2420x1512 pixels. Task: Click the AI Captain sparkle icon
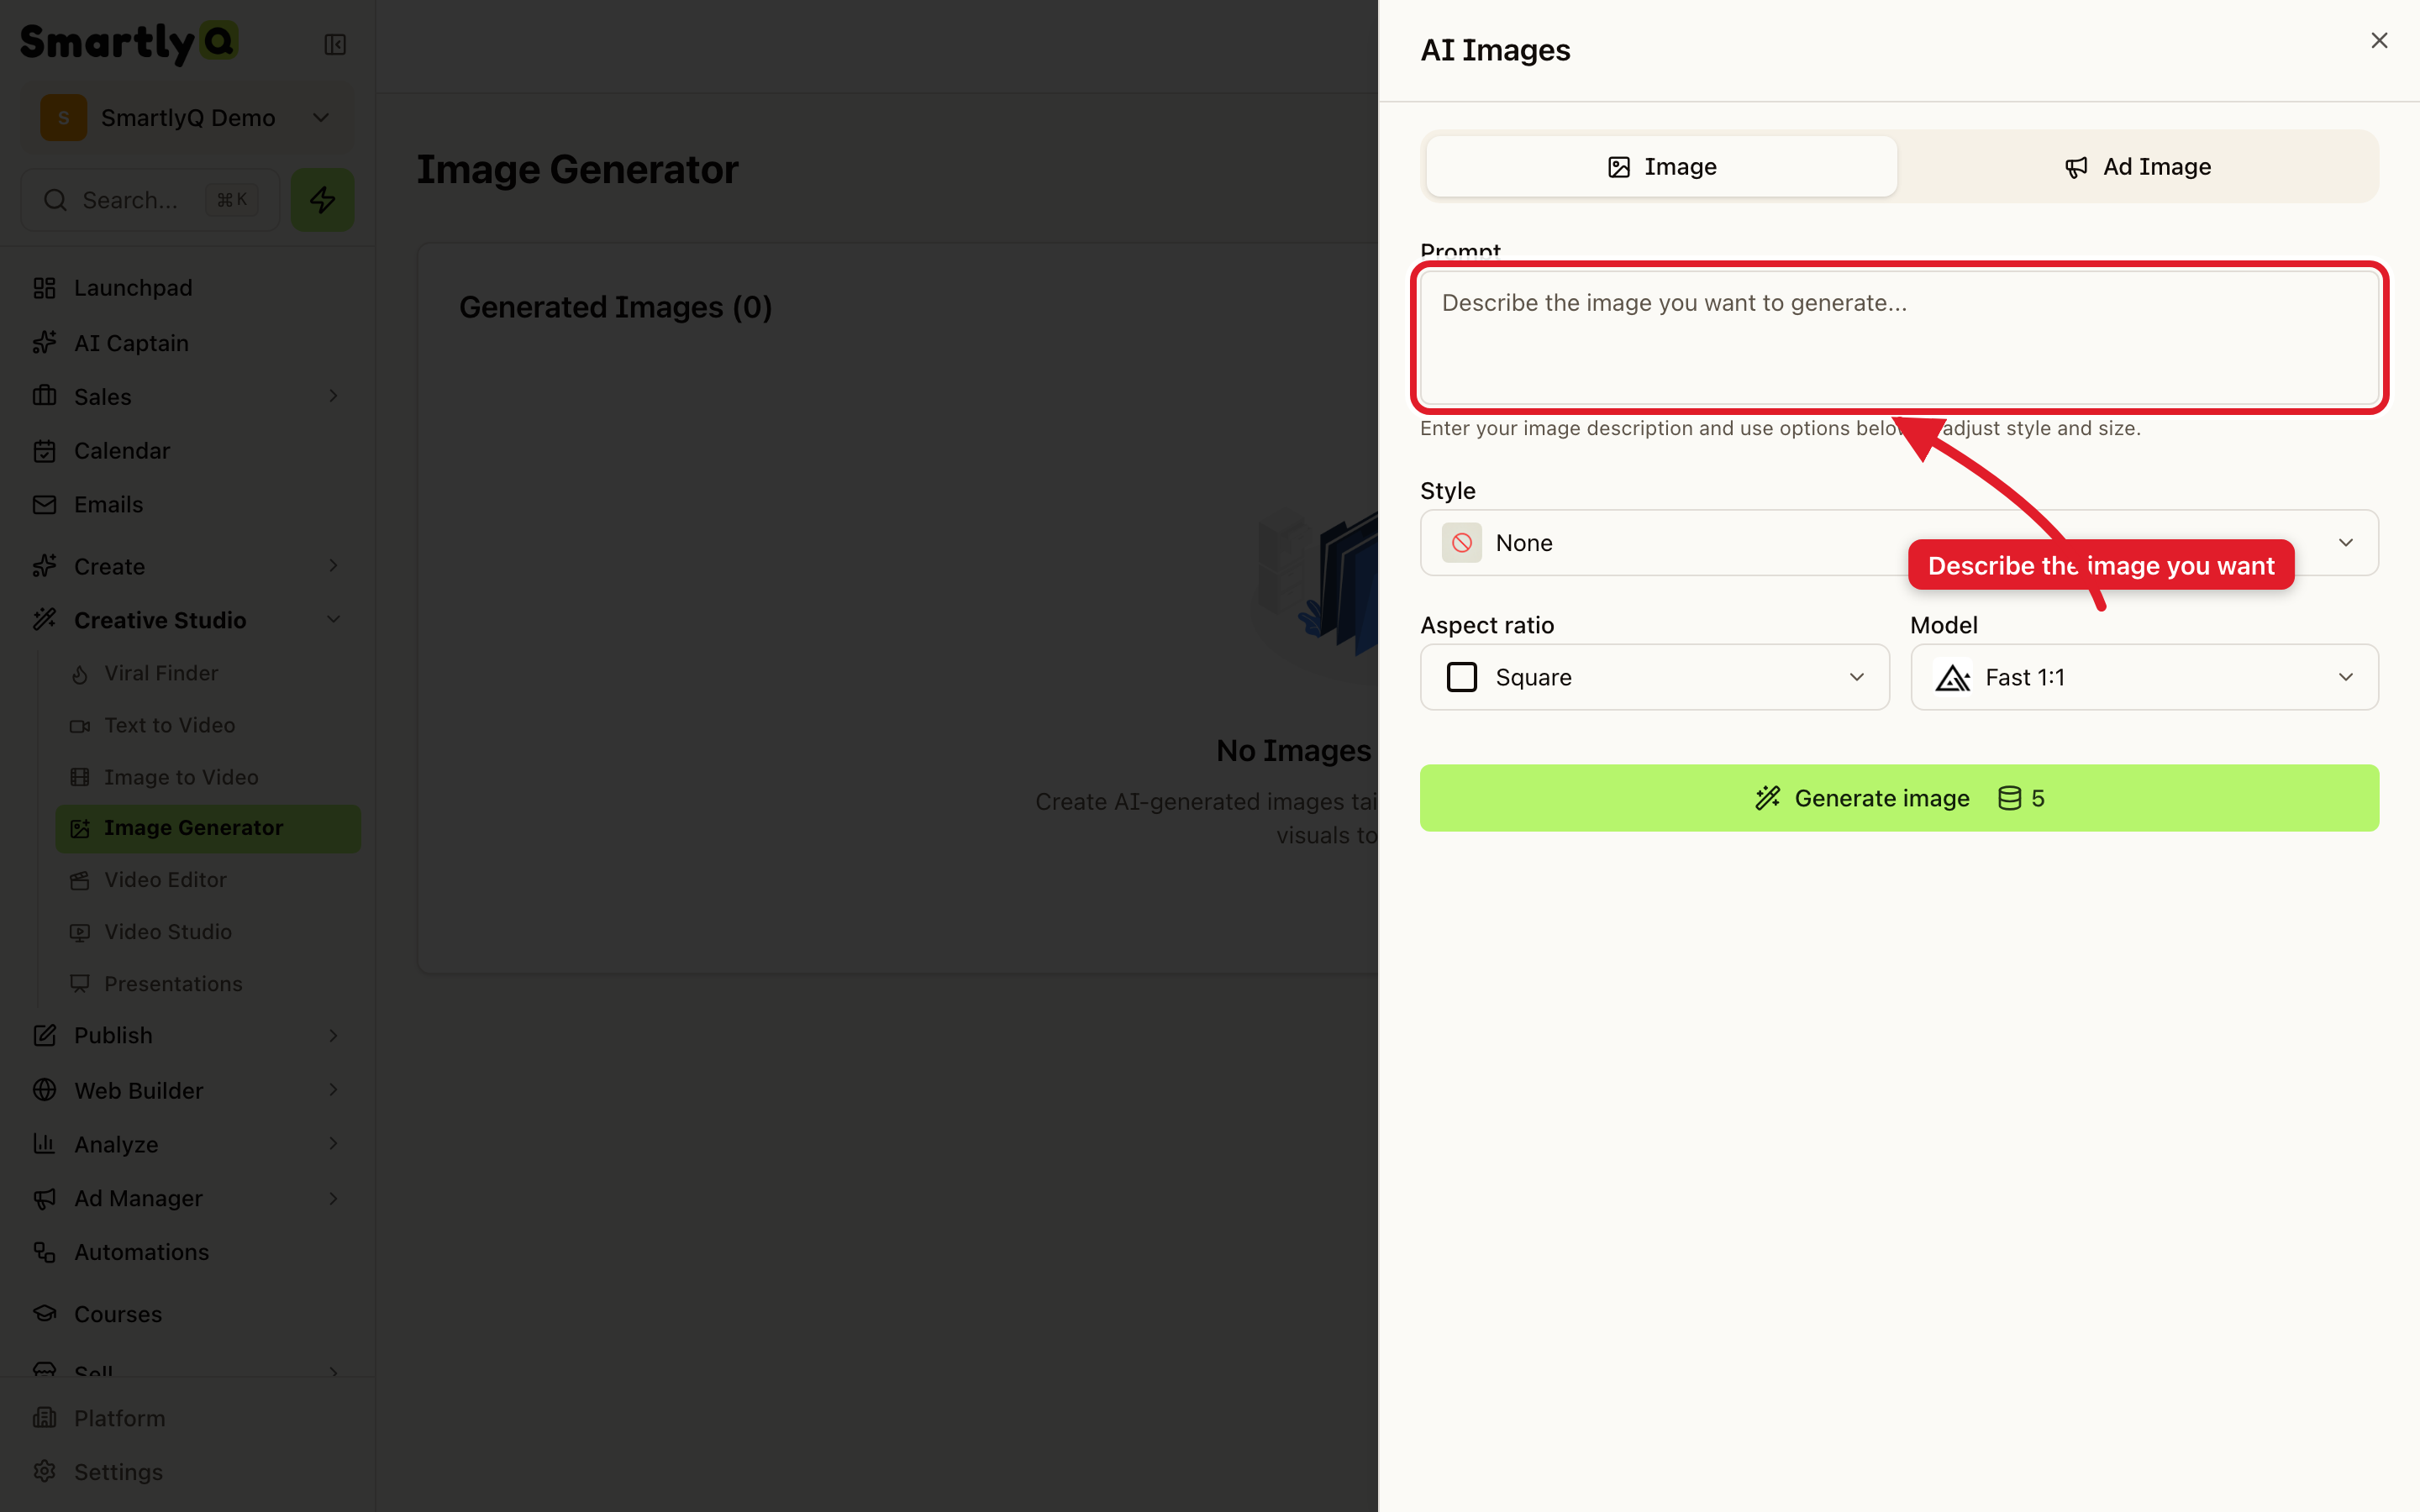coord(44,343)
